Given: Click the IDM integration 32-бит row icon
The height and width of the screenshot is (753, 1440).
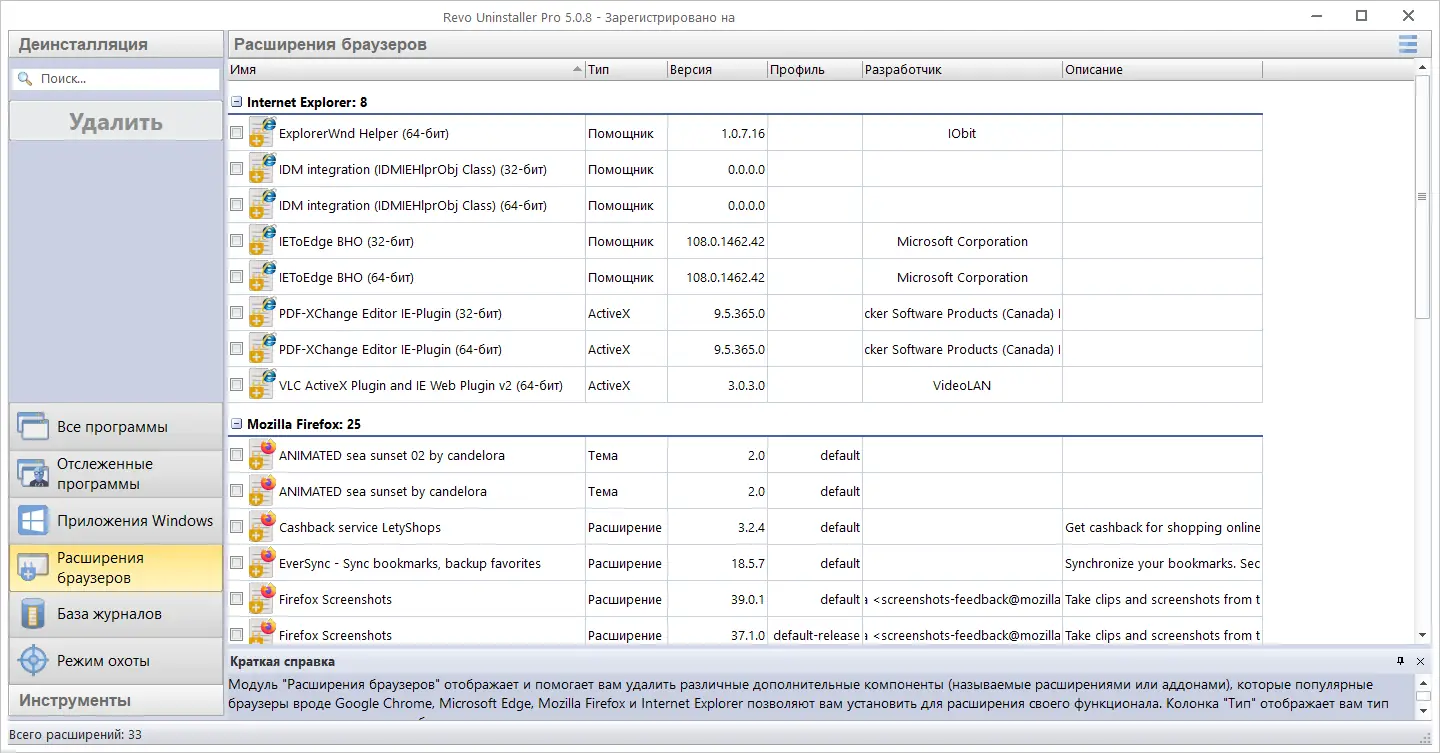Looking at the screenshot, I should 262,169.
